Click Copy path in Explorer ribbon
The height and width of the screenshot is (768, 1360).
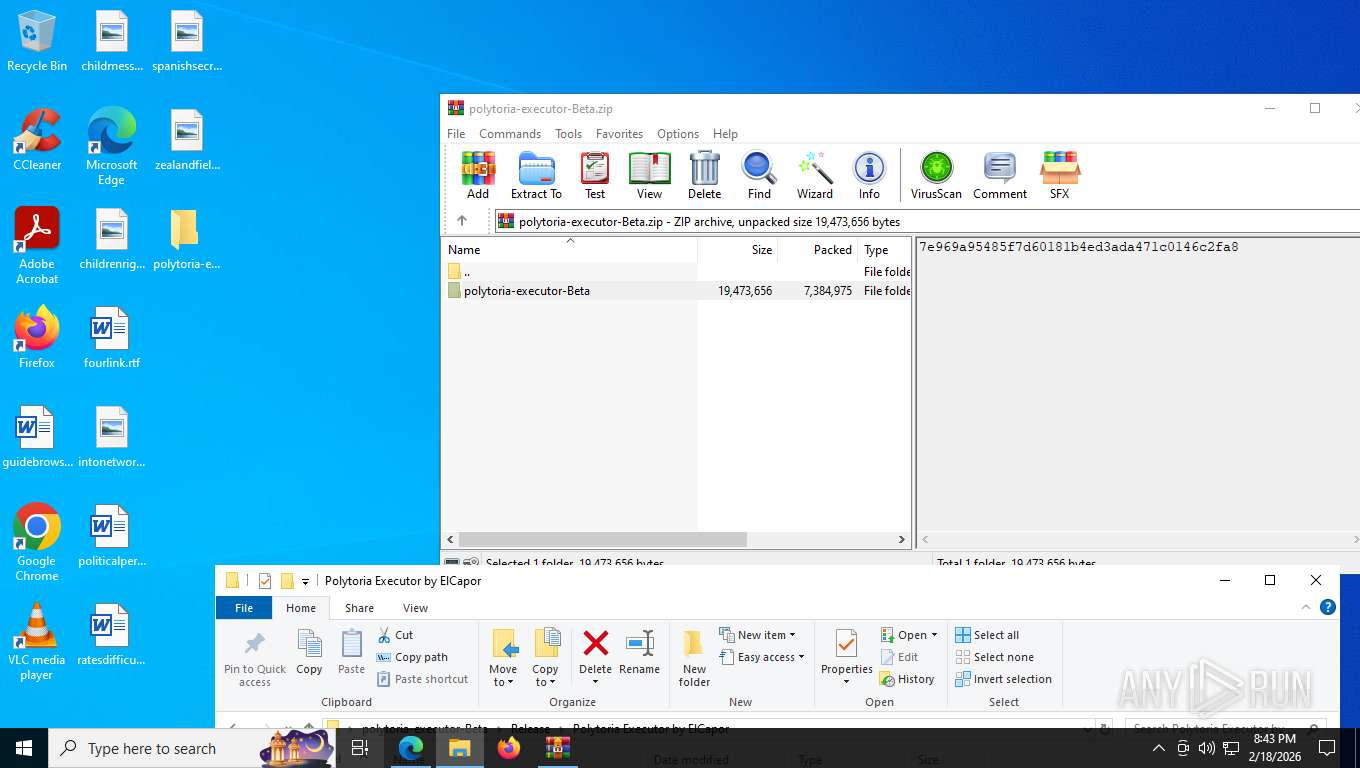pos(412,657)
